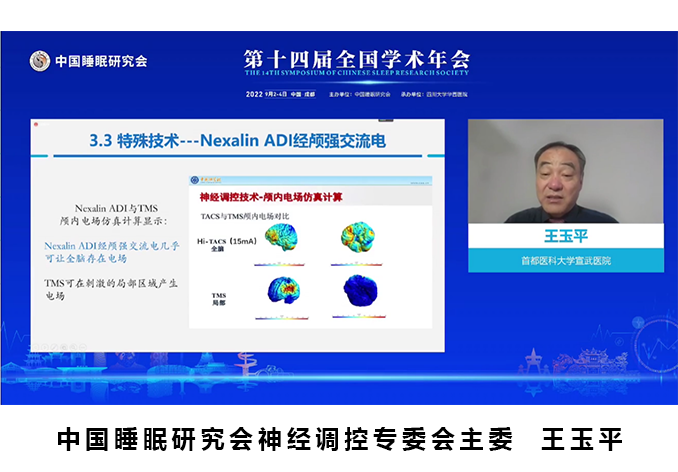Click the Hi-TACS top-view brain image
This screenshot has height=472, width=678.
click(357, 237)
